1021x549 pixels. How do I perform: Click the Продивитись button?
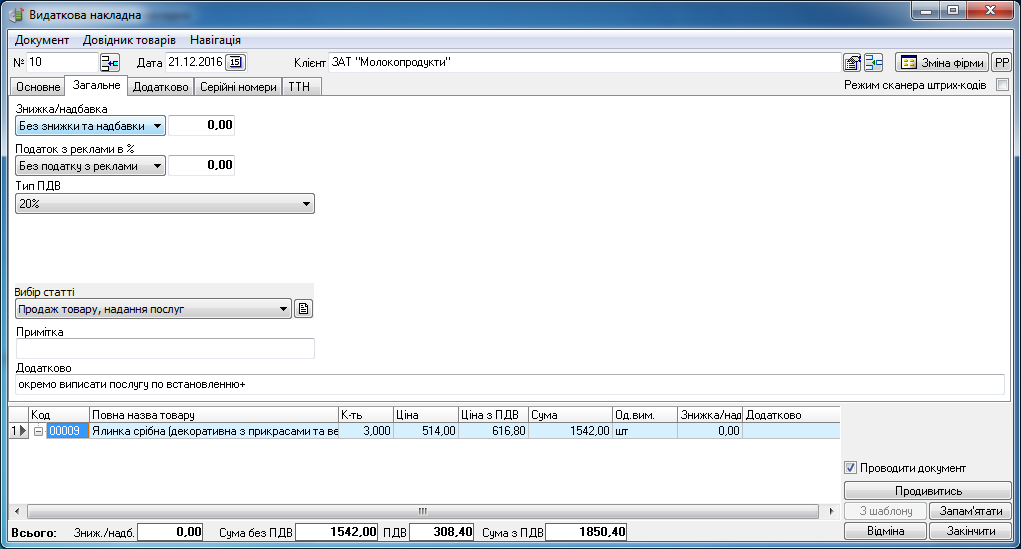(928, 491)
